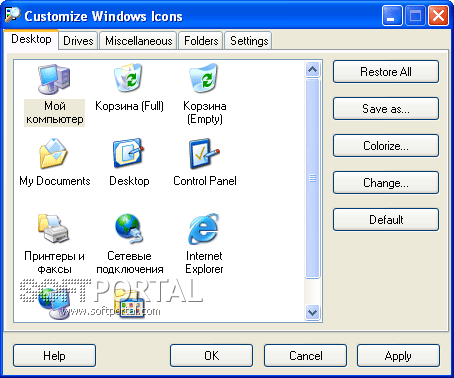The height and width of the screenshot is (378, 454).
Task: Close the Customize Windows Icons window
Action: (x=438, y=16)
